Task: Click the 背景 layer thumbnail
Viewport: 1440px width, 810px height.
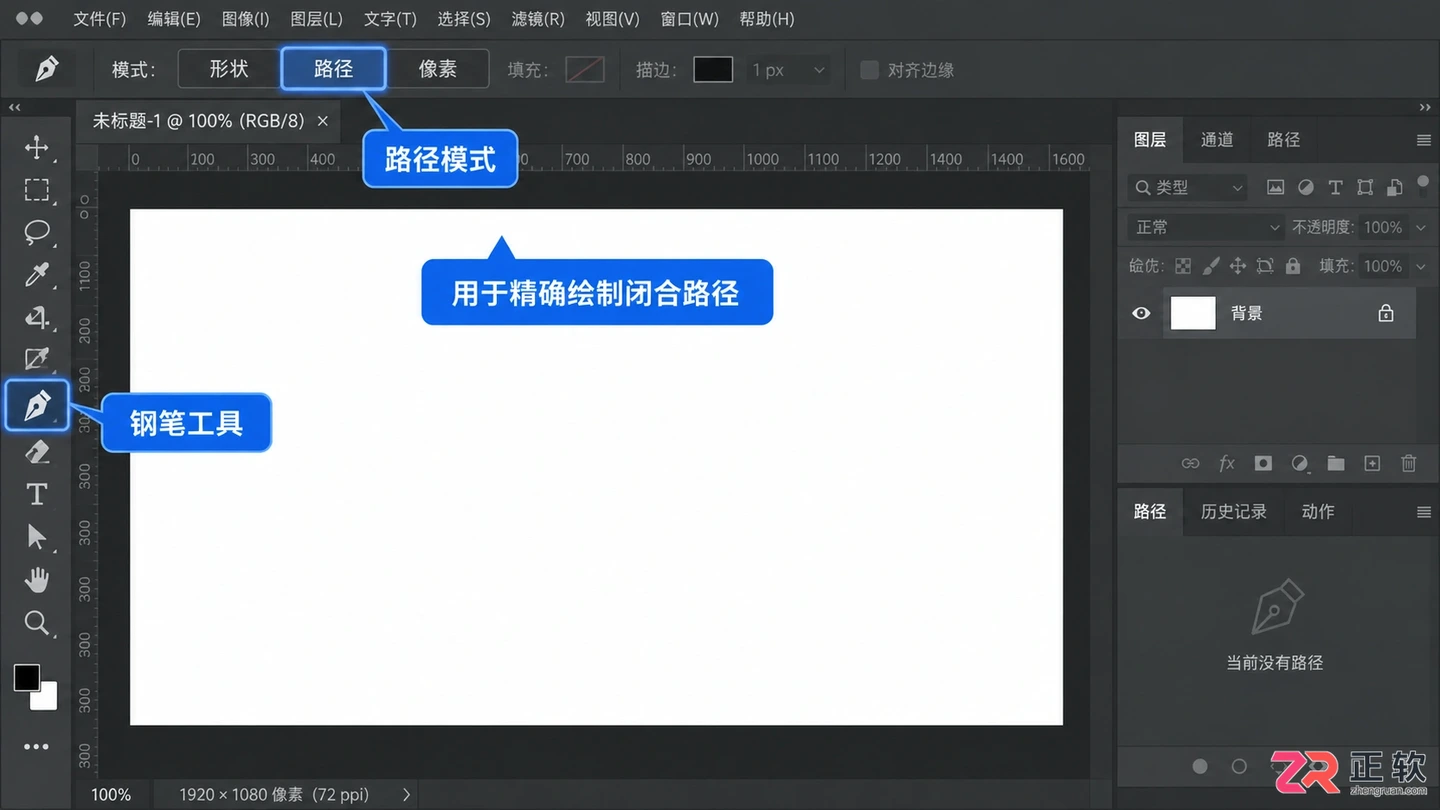Action: pos(1193,313)
